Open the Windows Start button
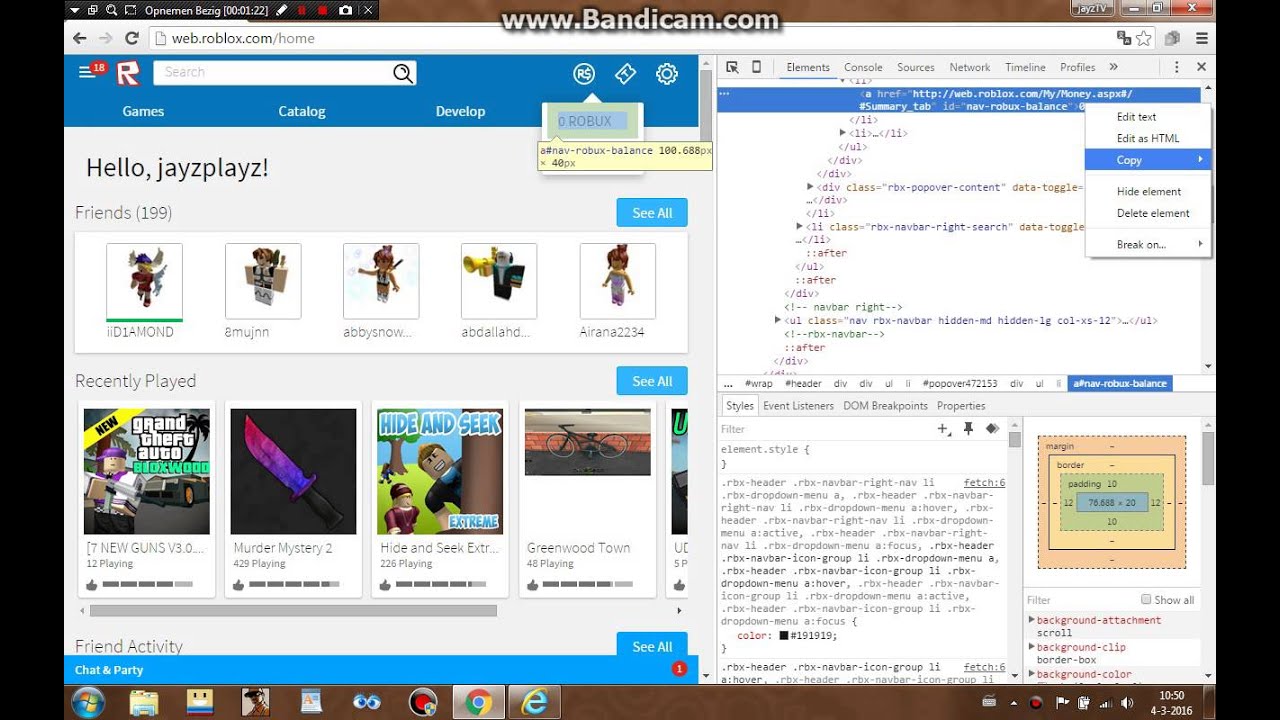This screenshot has width=1280, height=720. [x=88, y=702]
